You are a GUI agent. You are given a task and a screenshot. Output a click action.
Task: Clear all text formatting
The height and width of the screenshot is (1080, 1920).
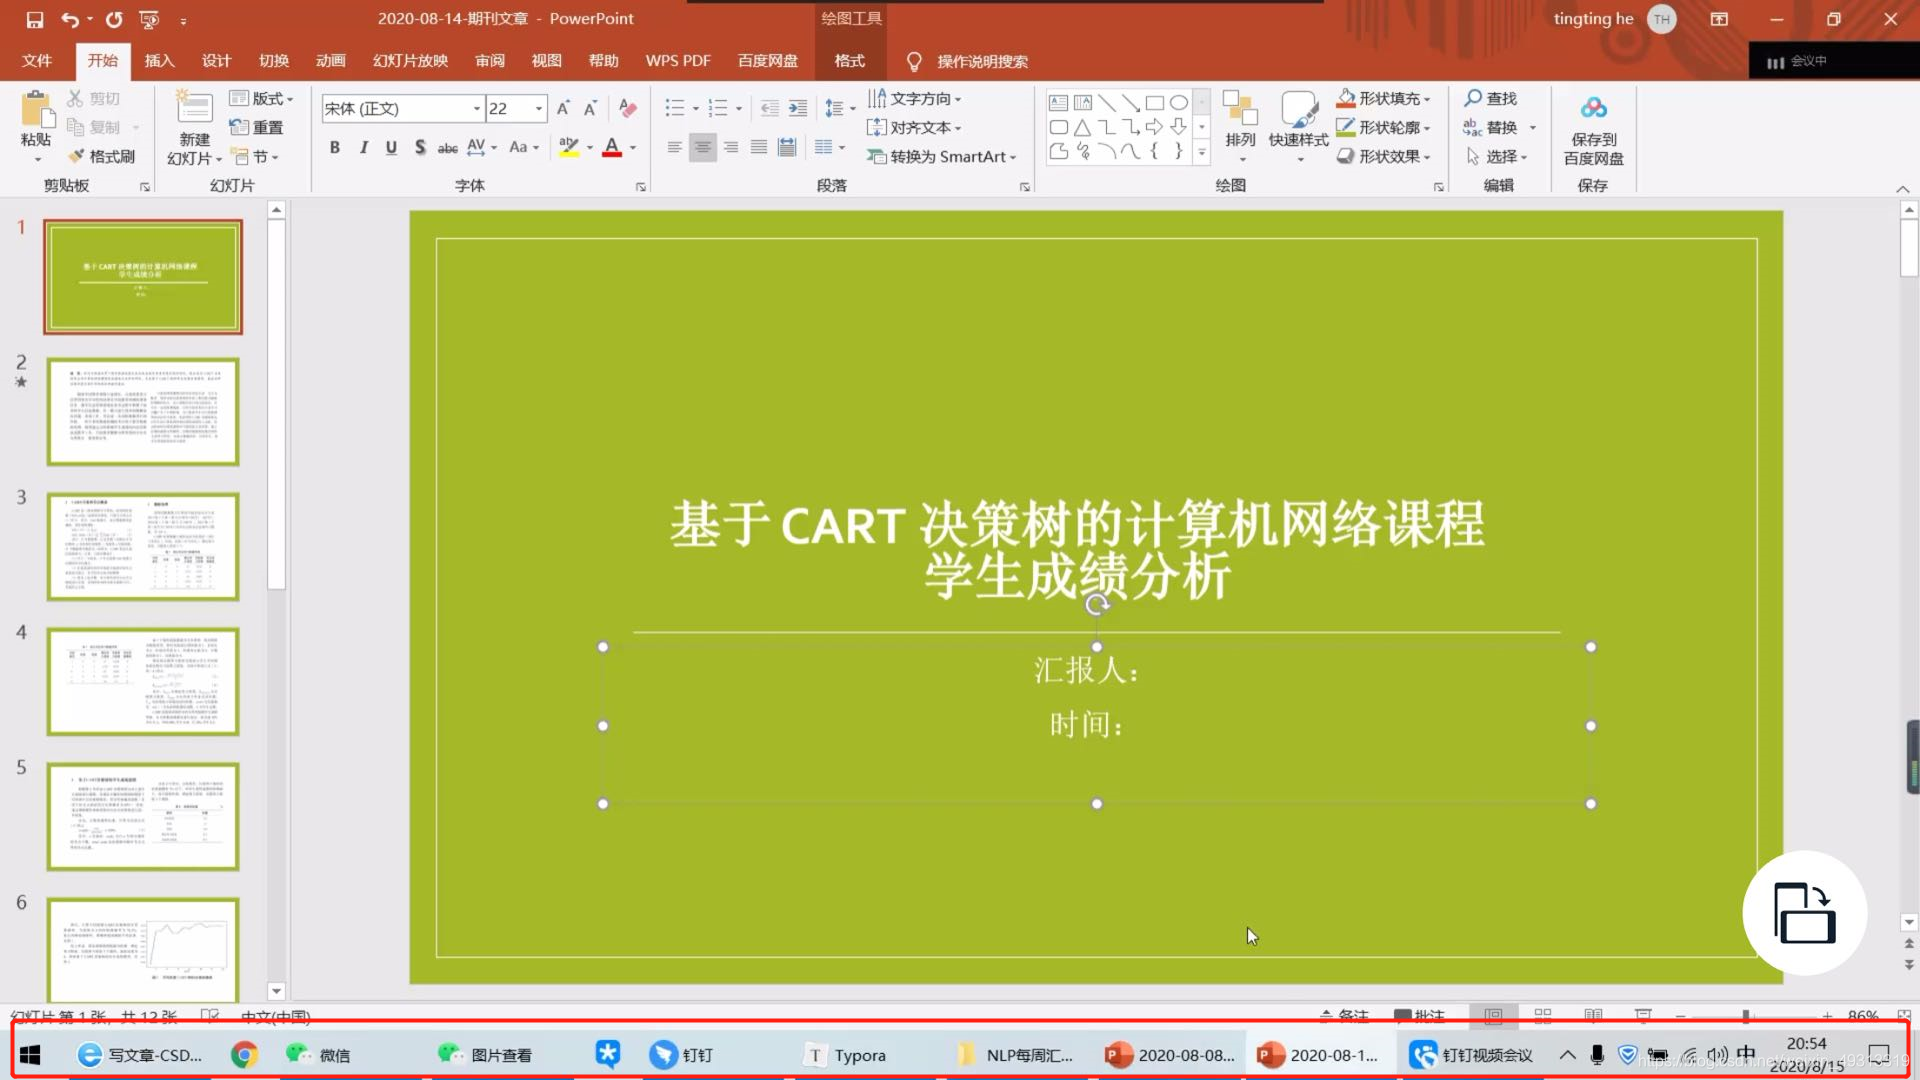point(628,108)
